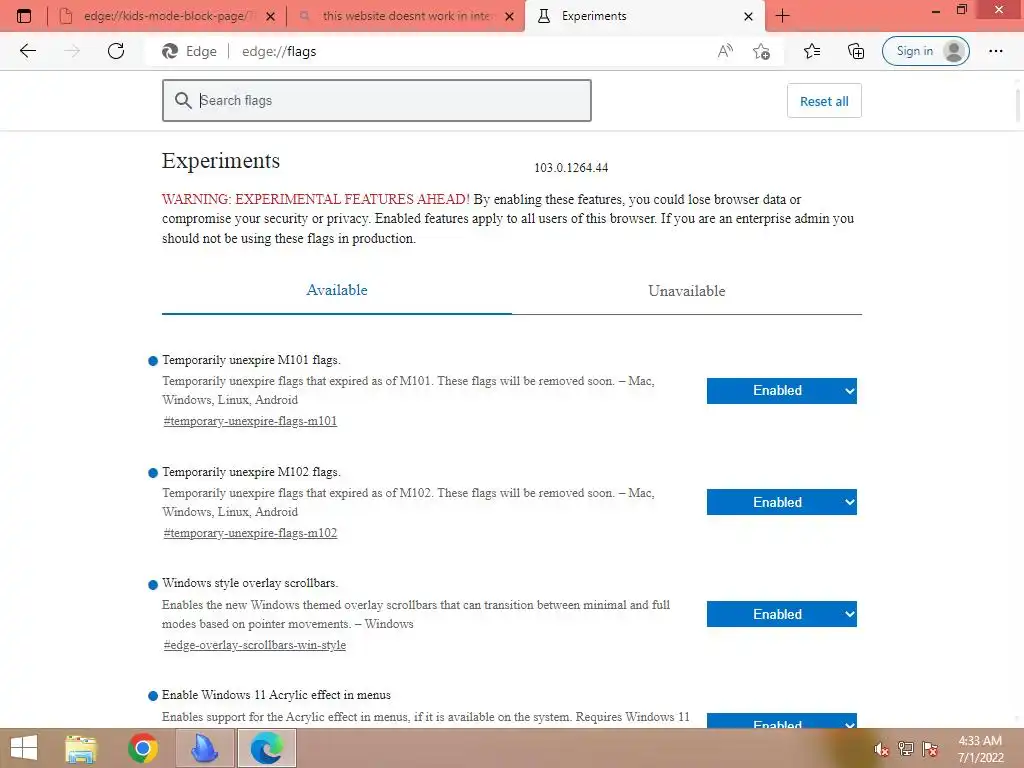
Task: Click the blue dot beside M102 flags
Action: pyautogui.click(x=153, y=473)
